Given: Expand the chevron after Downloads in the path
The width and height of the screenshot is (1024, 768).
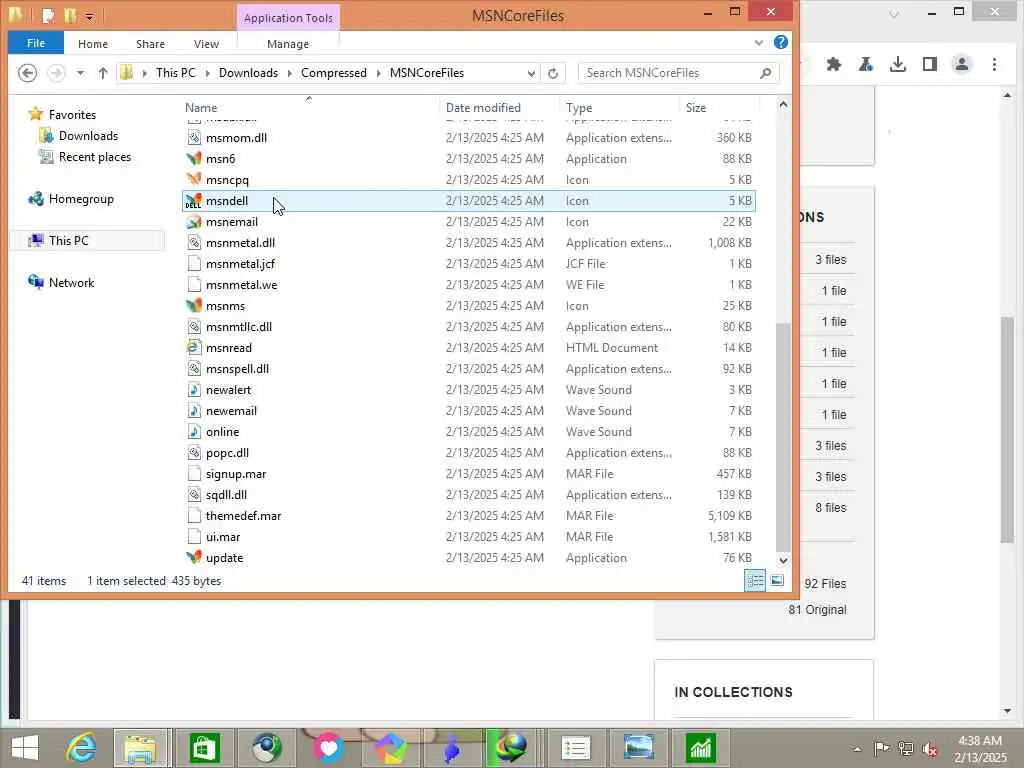Looking at the screenshot, I should pos(290,73).
